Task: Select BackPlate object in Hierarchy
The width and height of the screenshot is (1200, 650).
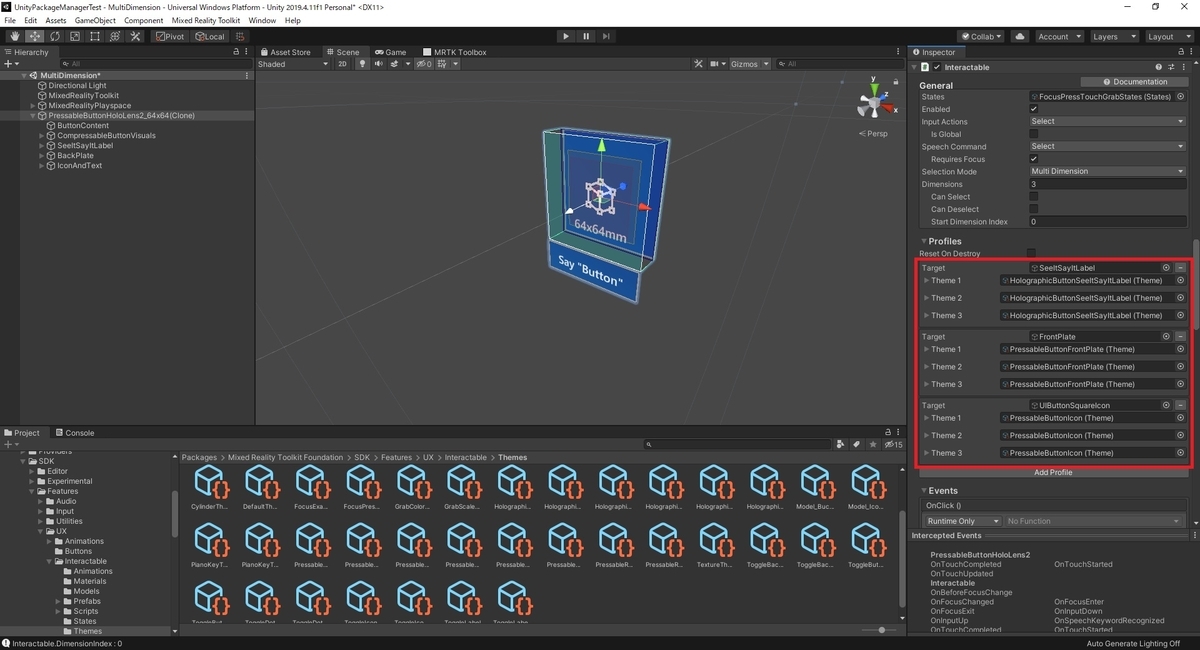Action: pyautogui.click(x=75, y=156)
